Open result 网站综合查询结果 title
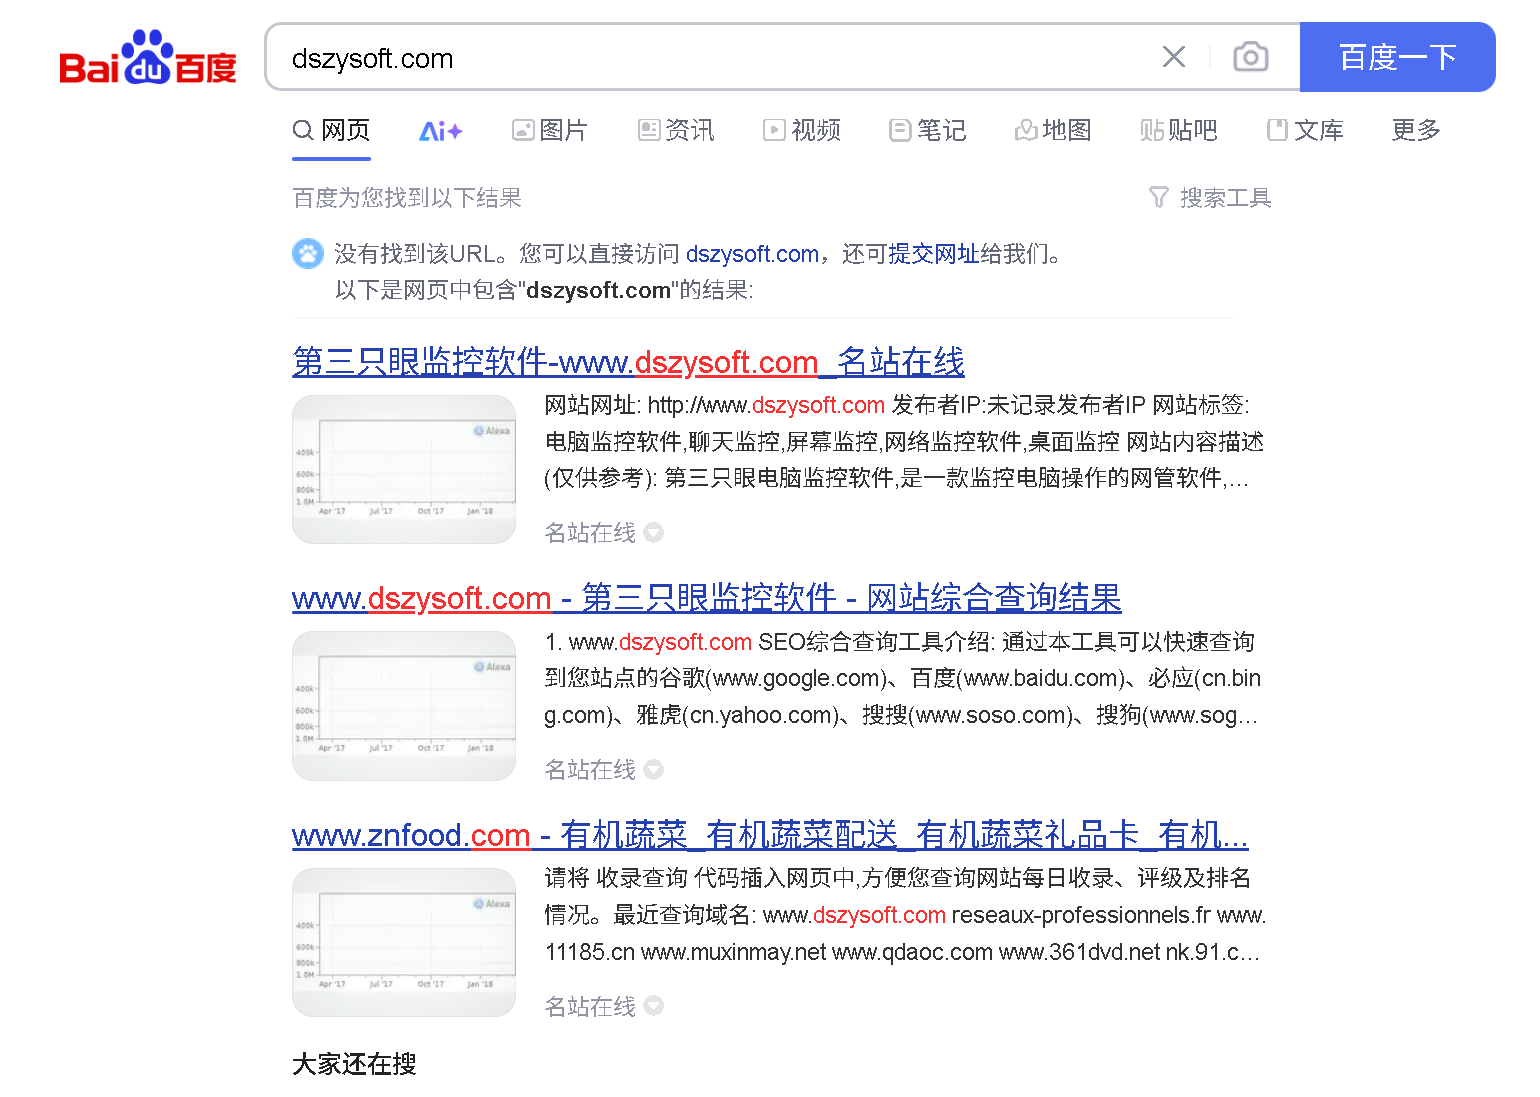Screen dimensions: 1540x1097 [x=707, y=598]
